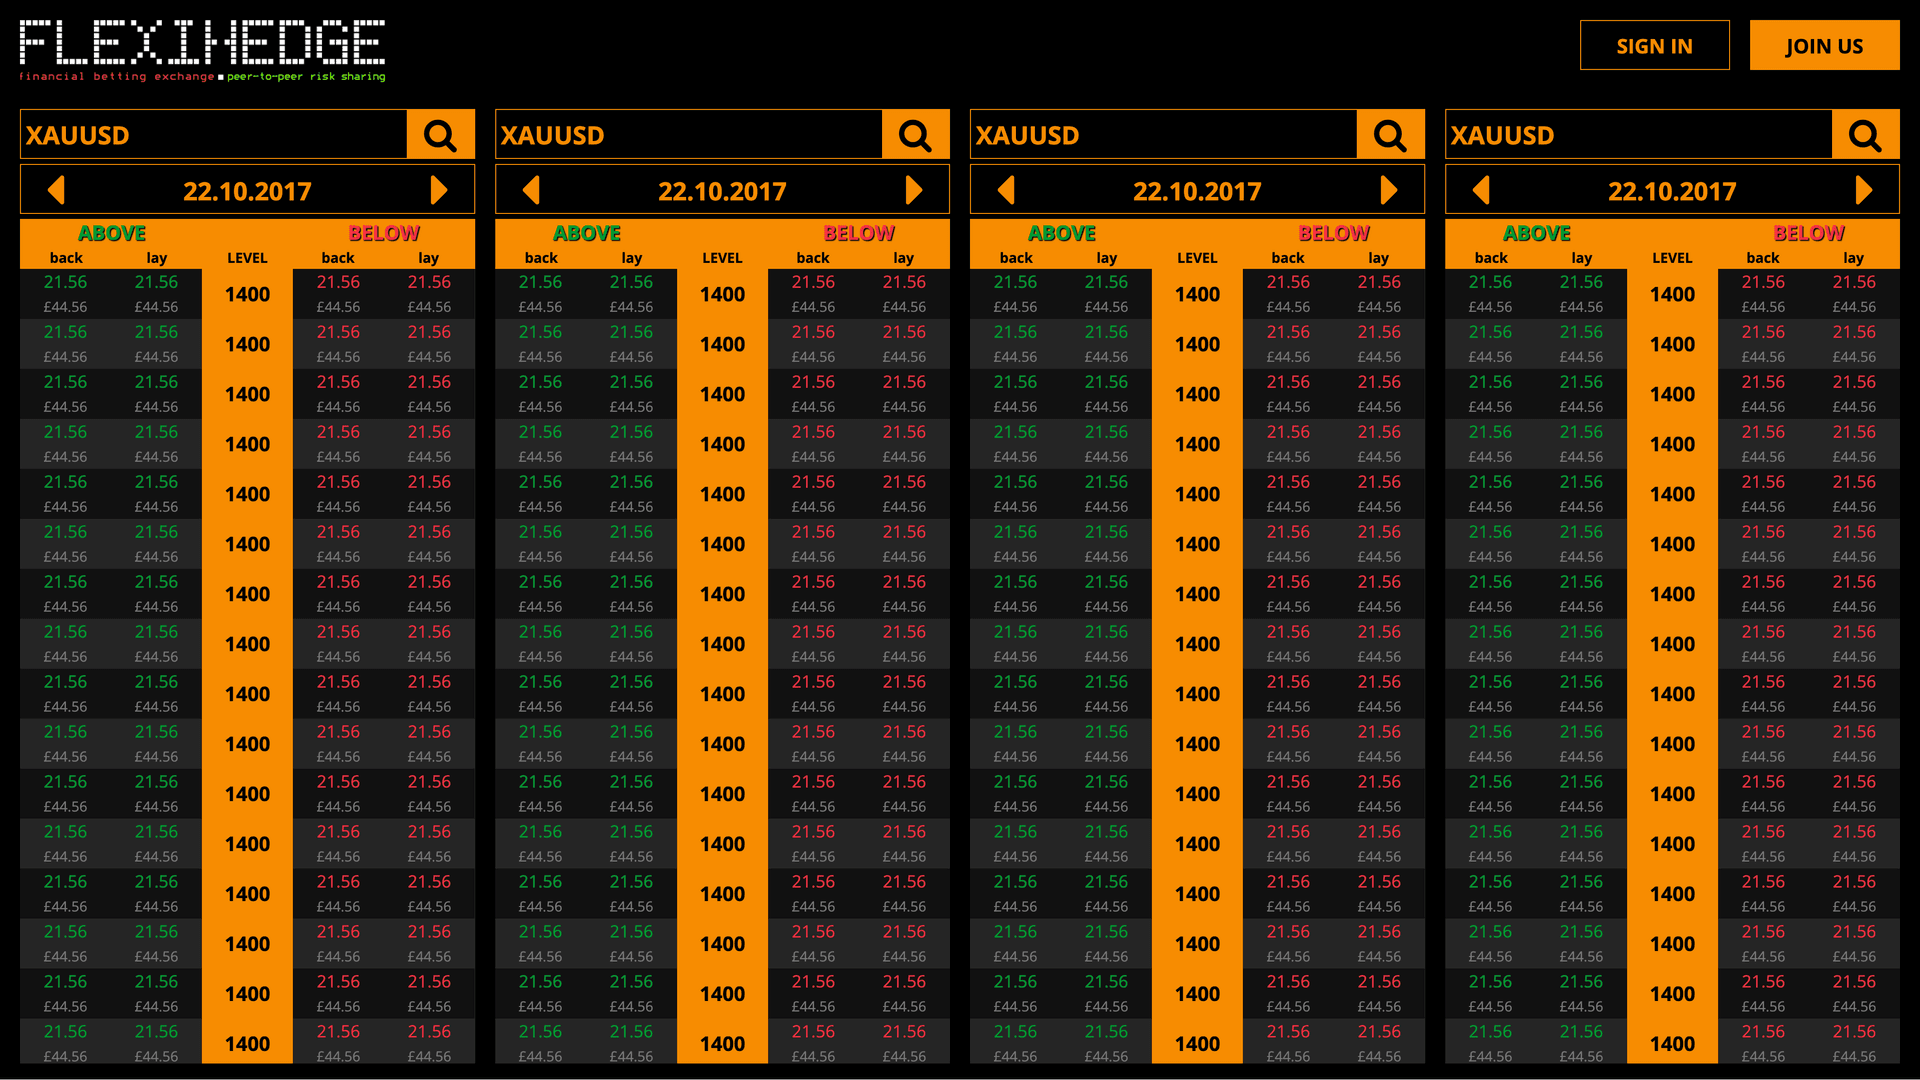Click ABOVE 'lay' column header in second panel
This screenshot has width=1920, height=1080.
pyautogui.click(x=631, y=258)
